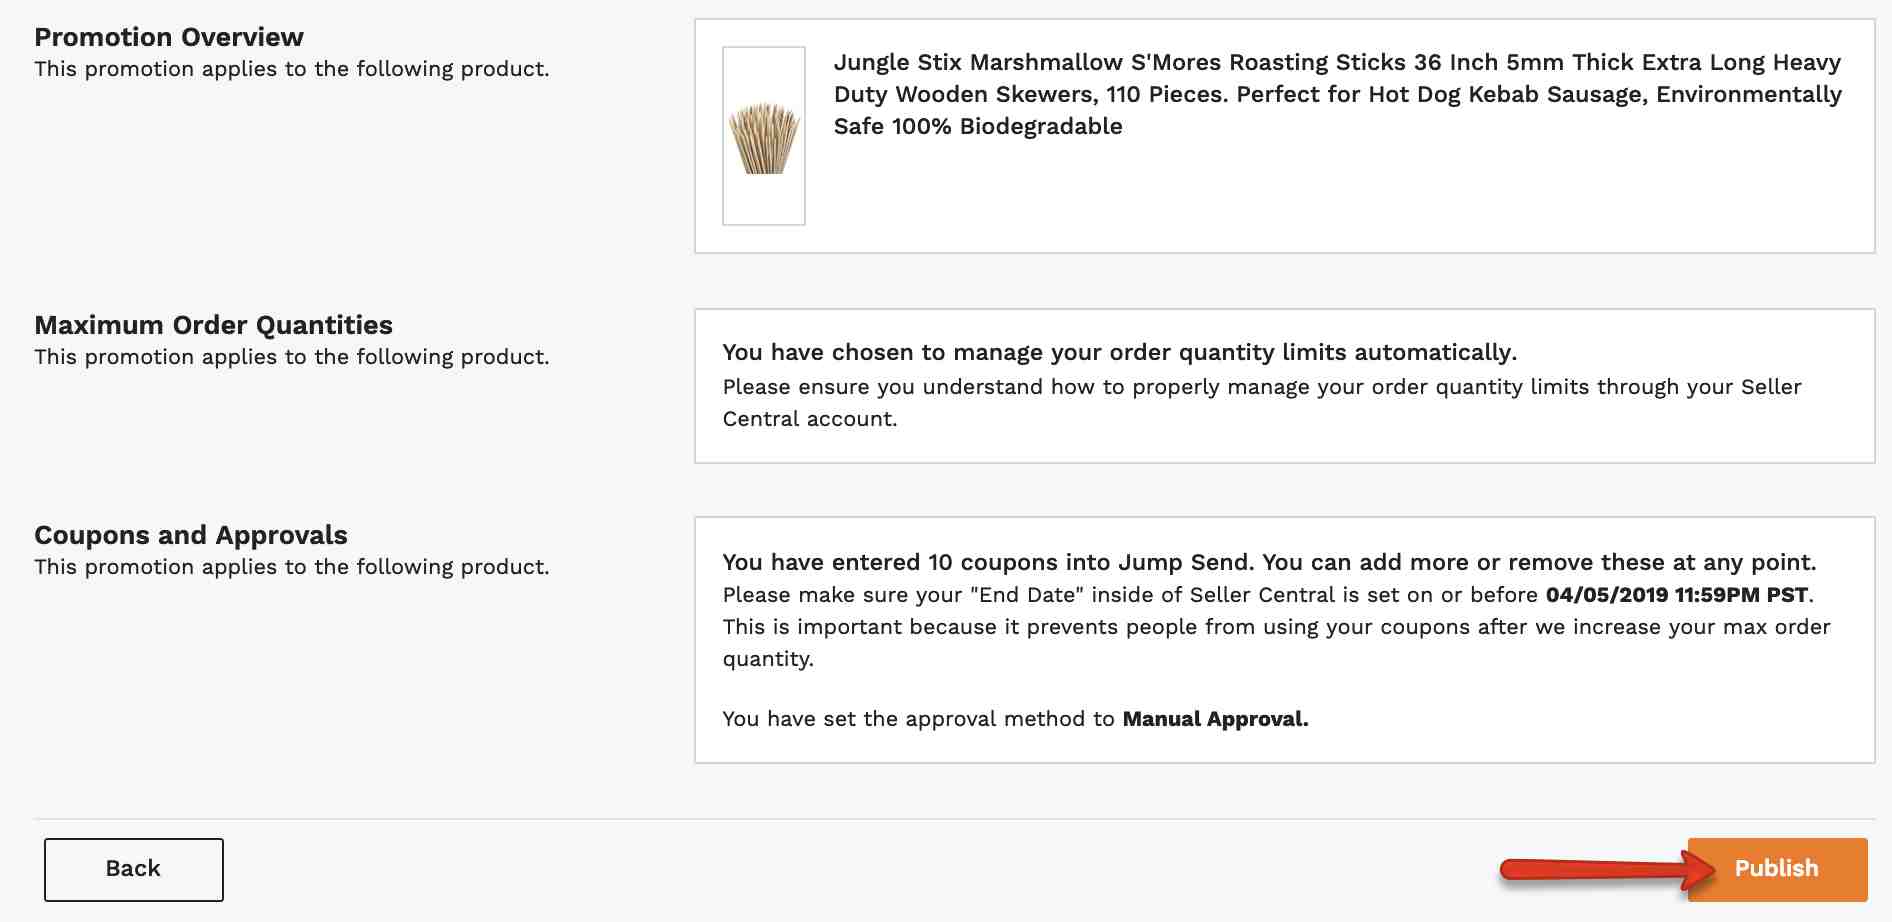Click the 04/05/2019 11:59PM PST end date
Viewport: 1892px width, 922px height.
(x=1677, y=595)
